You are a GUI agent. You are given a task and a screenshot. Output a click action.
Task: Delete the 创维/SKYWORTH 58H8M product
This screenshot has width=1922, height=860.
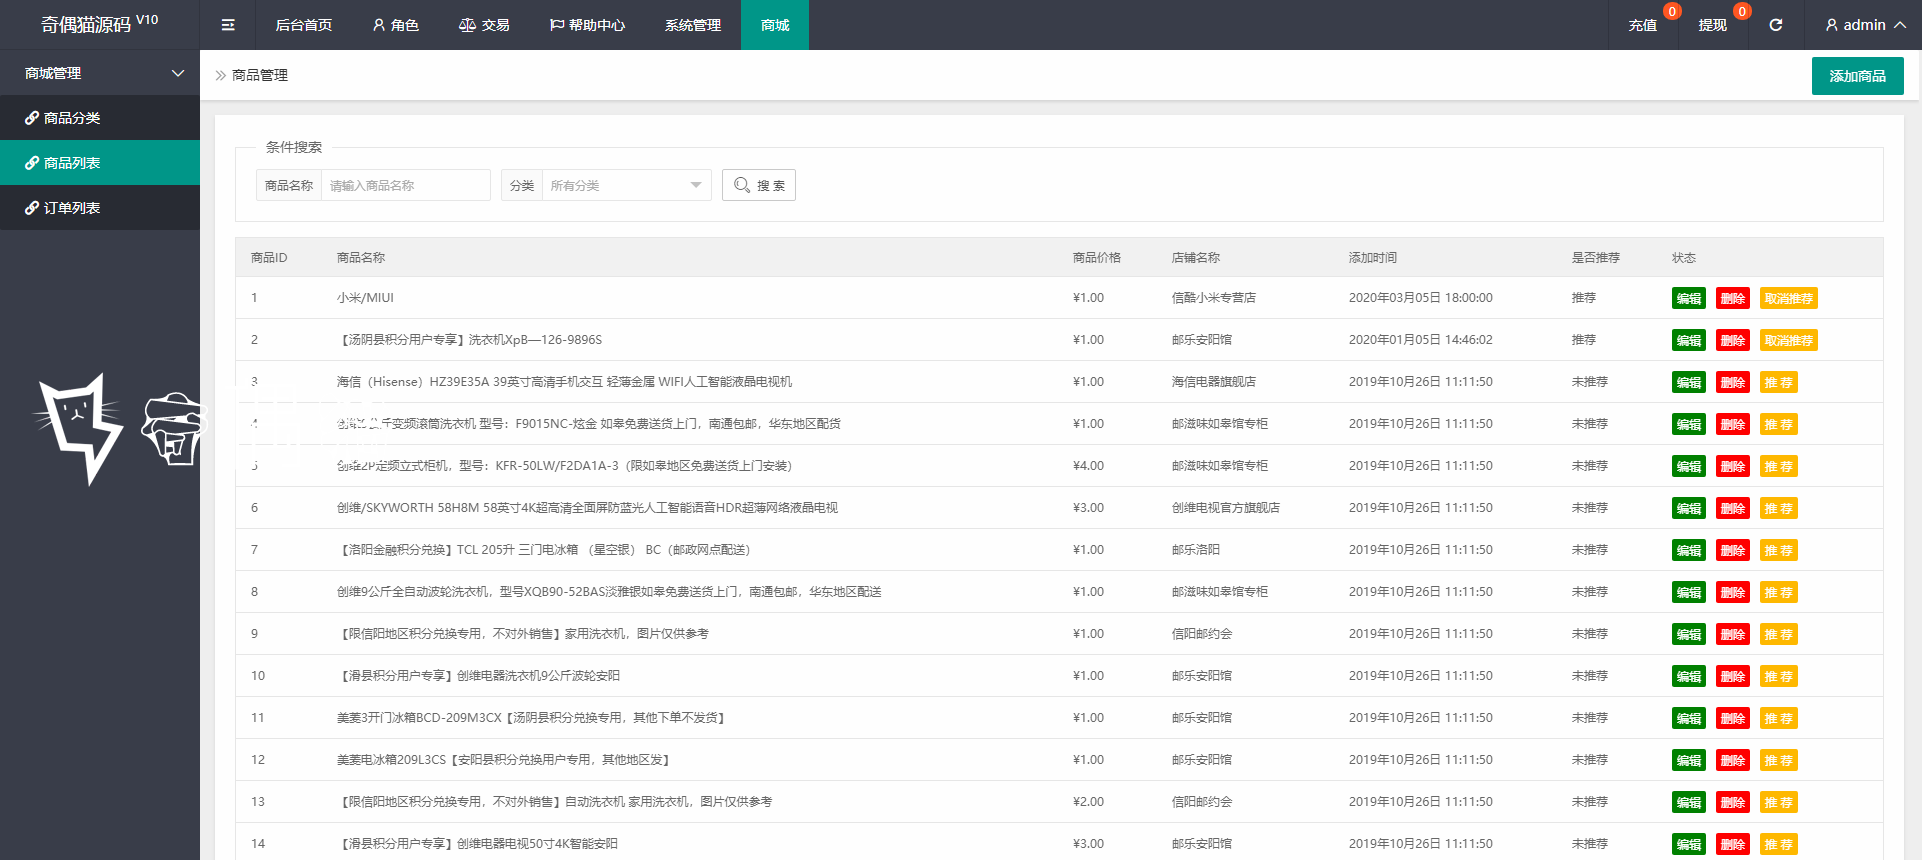tap(1733, 508)
